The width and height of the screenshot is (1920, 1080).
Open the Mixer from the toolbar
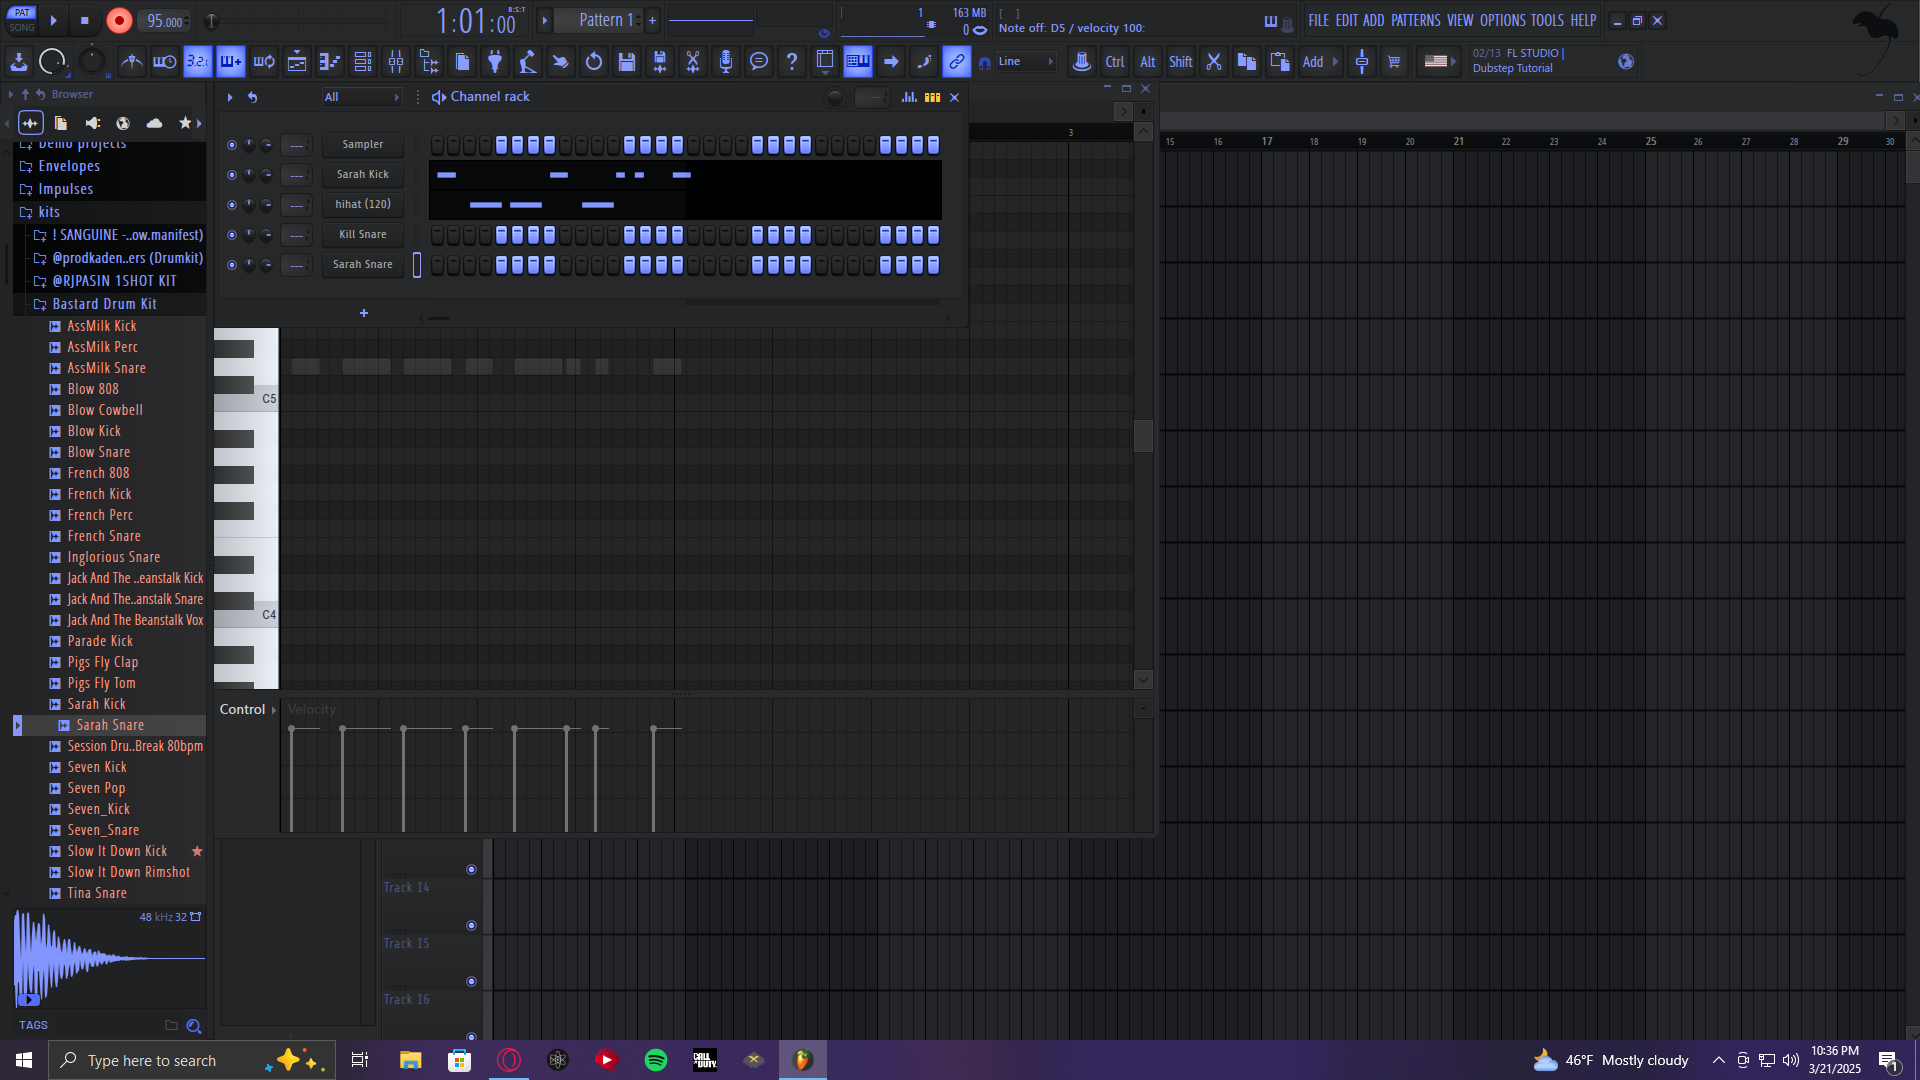point(396,62)
